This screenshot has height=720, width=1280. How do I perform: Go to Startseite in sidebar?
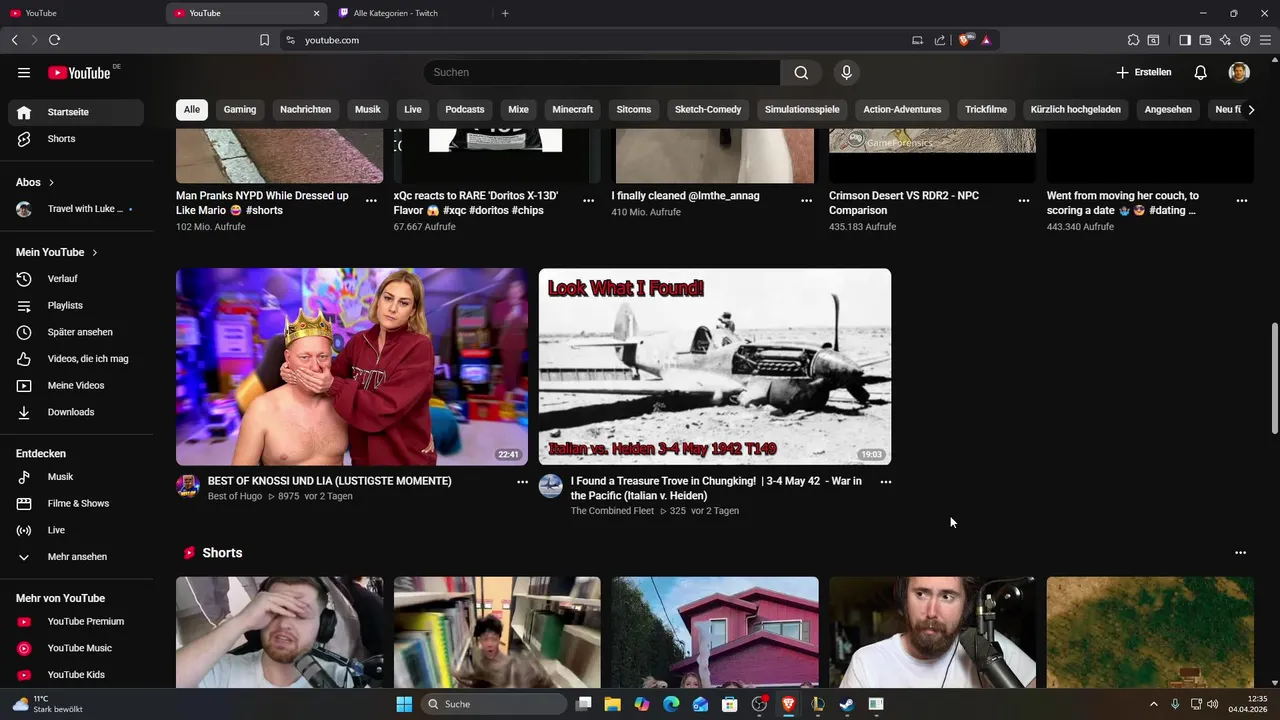pyautogui.click(x=75, y=112)
